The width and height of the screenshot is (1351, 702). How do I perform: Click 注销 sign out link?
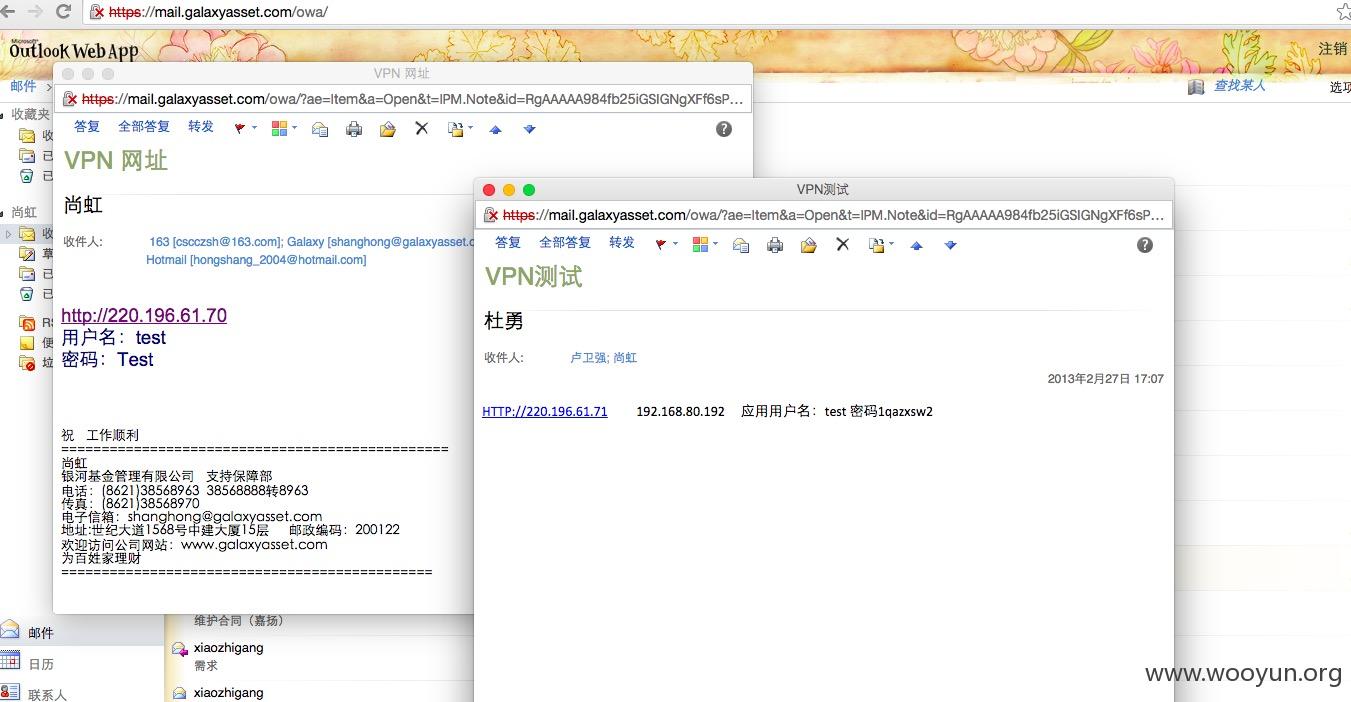[1333, 49]
